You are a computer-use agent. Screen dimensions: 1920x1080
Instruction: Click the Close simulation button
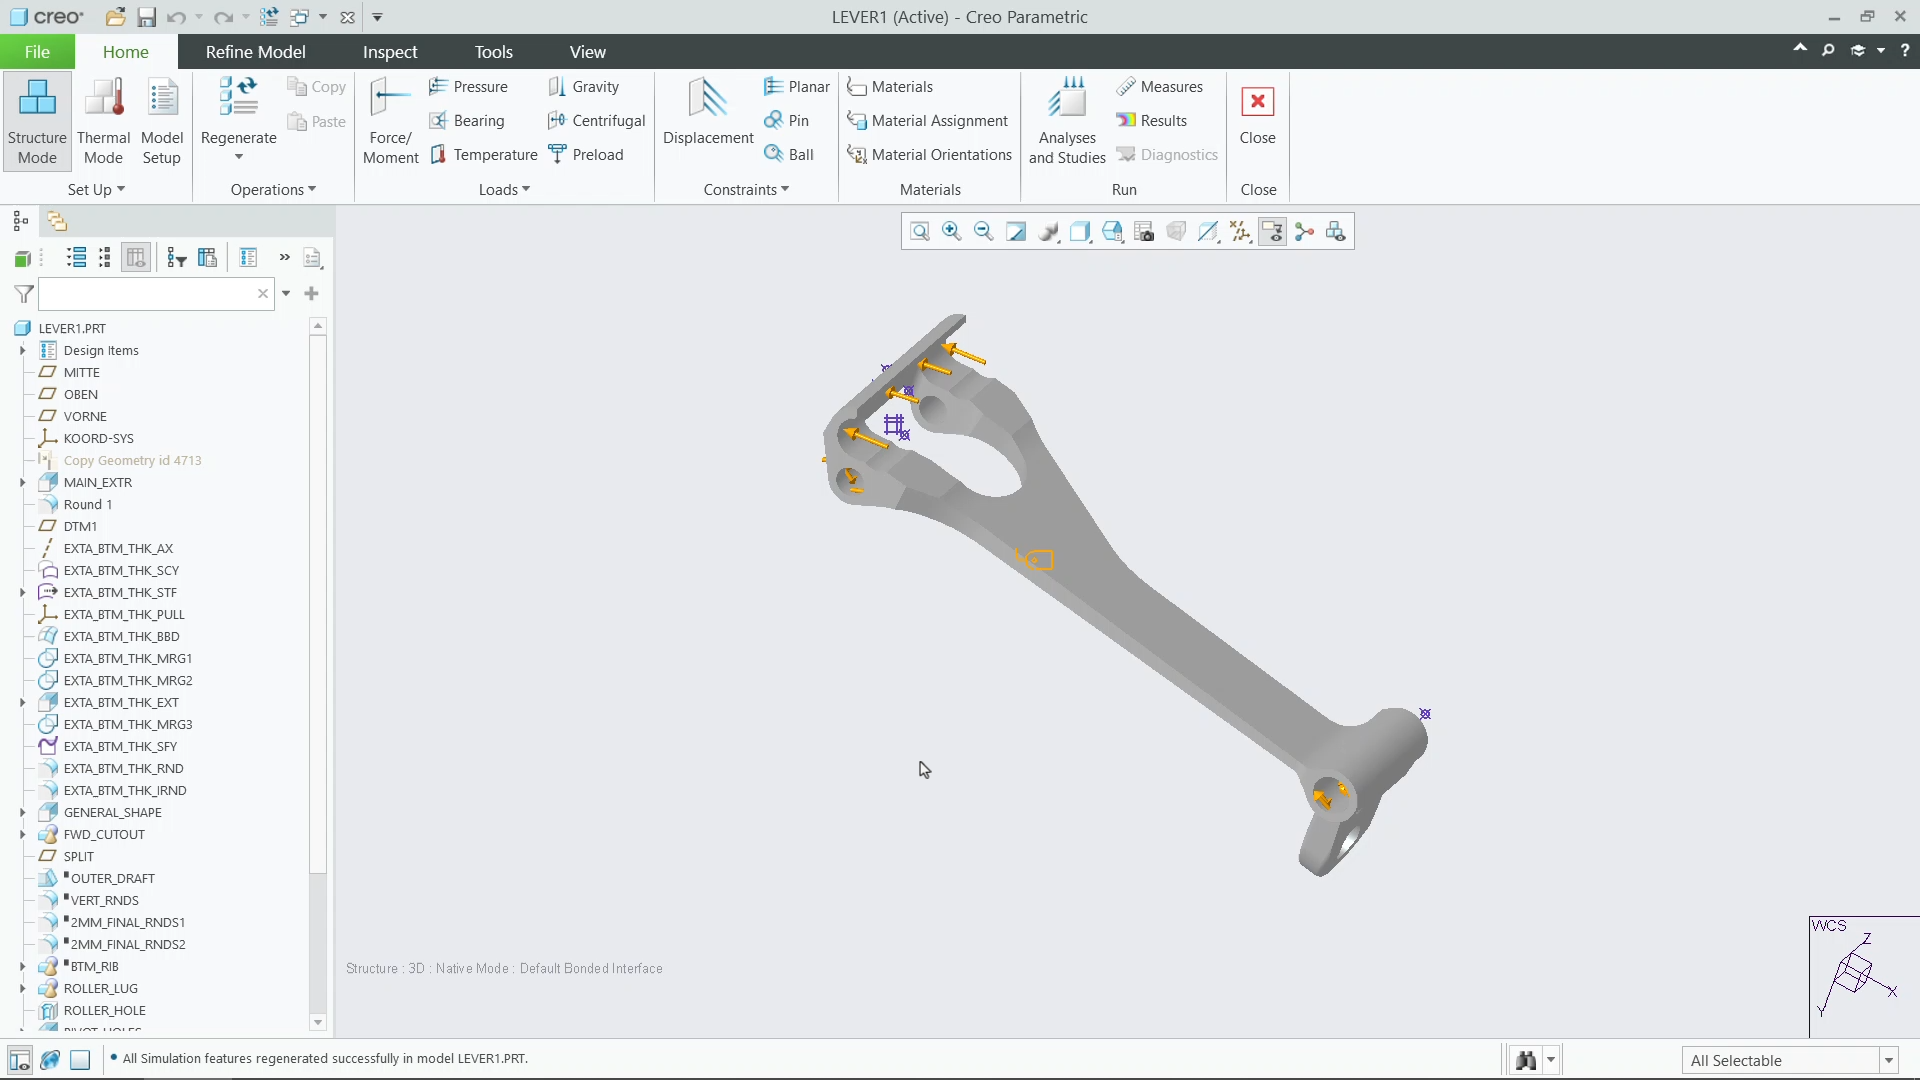click(1257, 114)
